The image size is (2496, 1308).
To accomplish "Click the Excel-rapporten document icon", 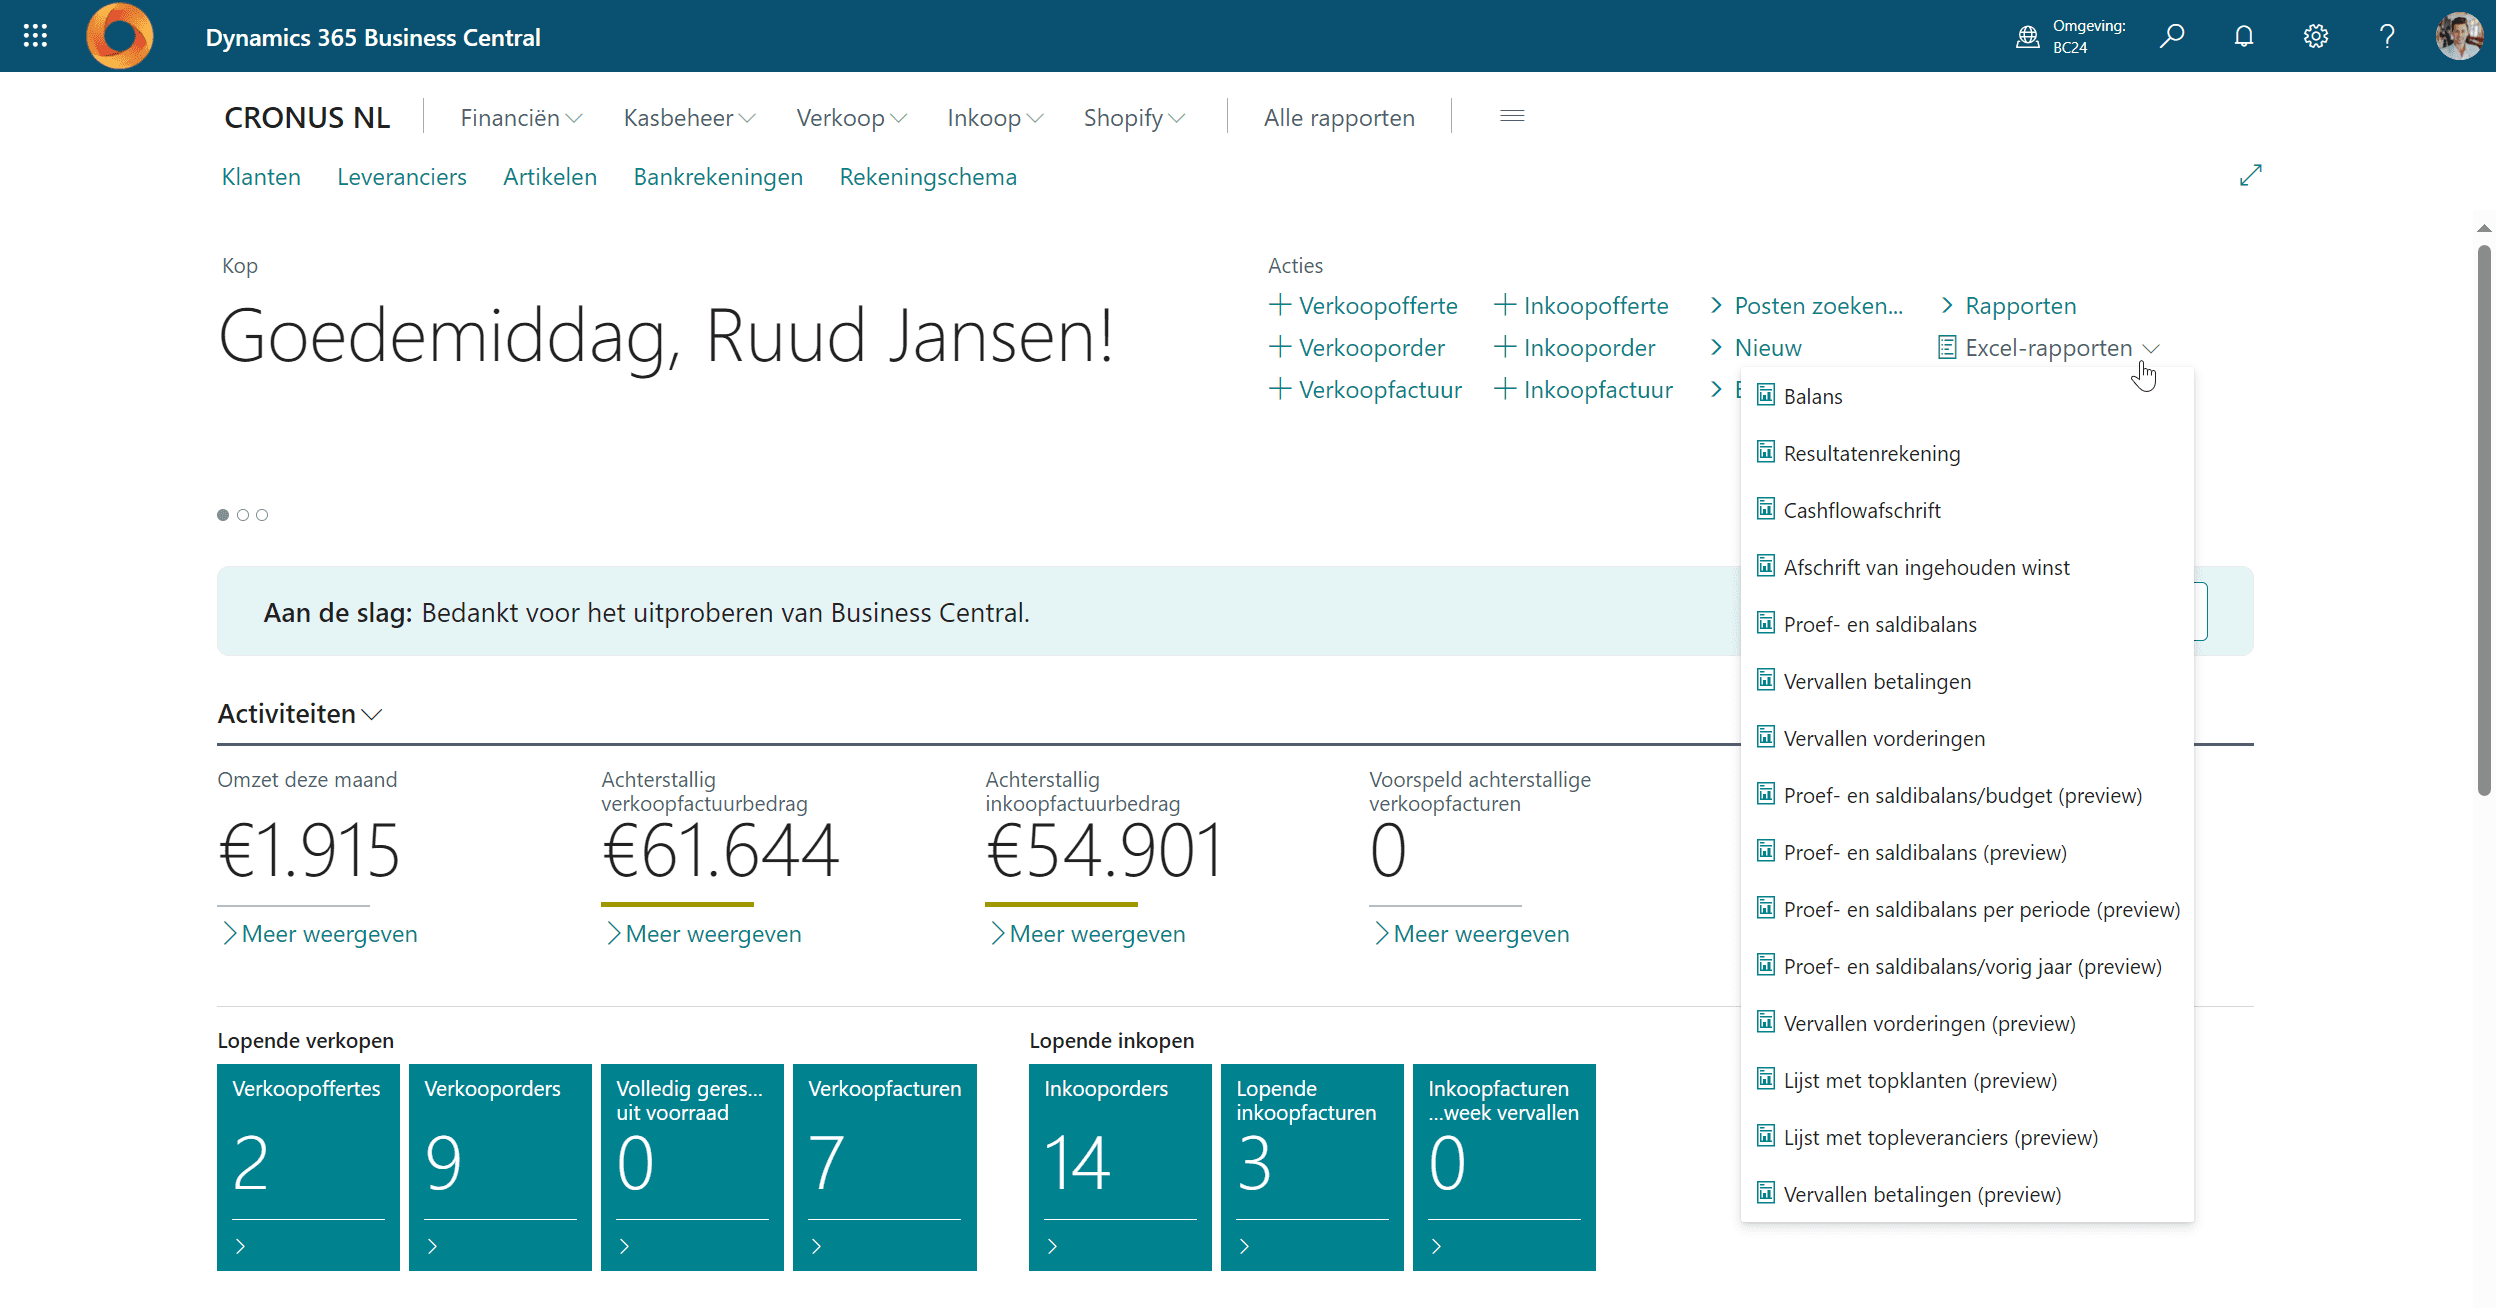I will 1947,347.
